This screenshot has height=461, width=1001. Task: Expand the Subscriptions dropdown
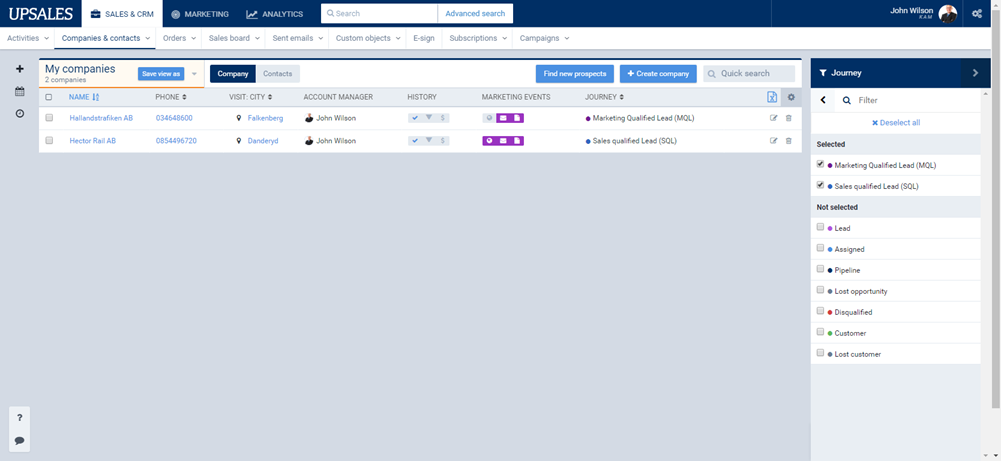tap(478, 38)
